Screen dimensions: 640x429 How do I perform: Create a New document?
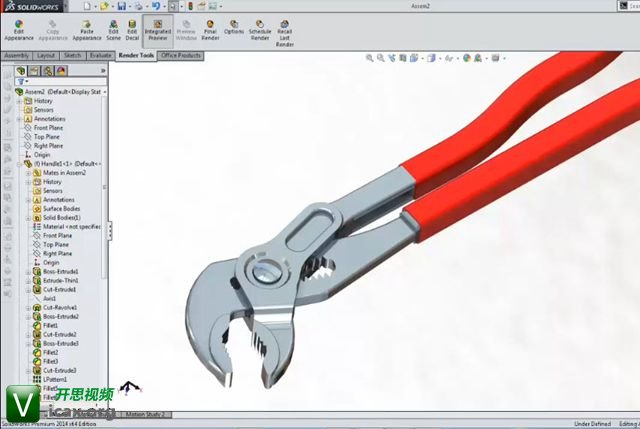[87, 6]
